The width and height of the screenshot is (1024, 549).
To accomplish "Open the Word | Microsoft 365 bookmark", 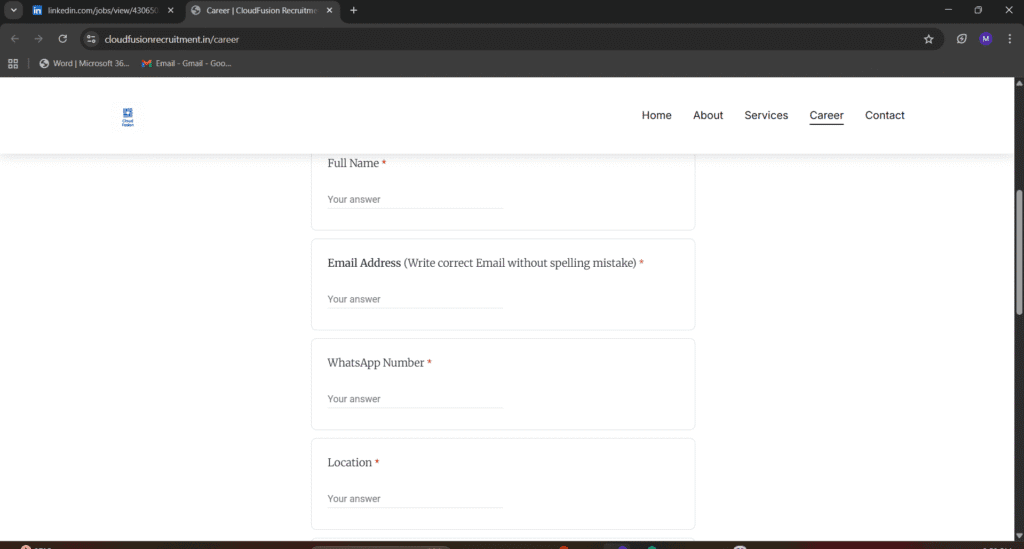I will [x=84, y=63].
